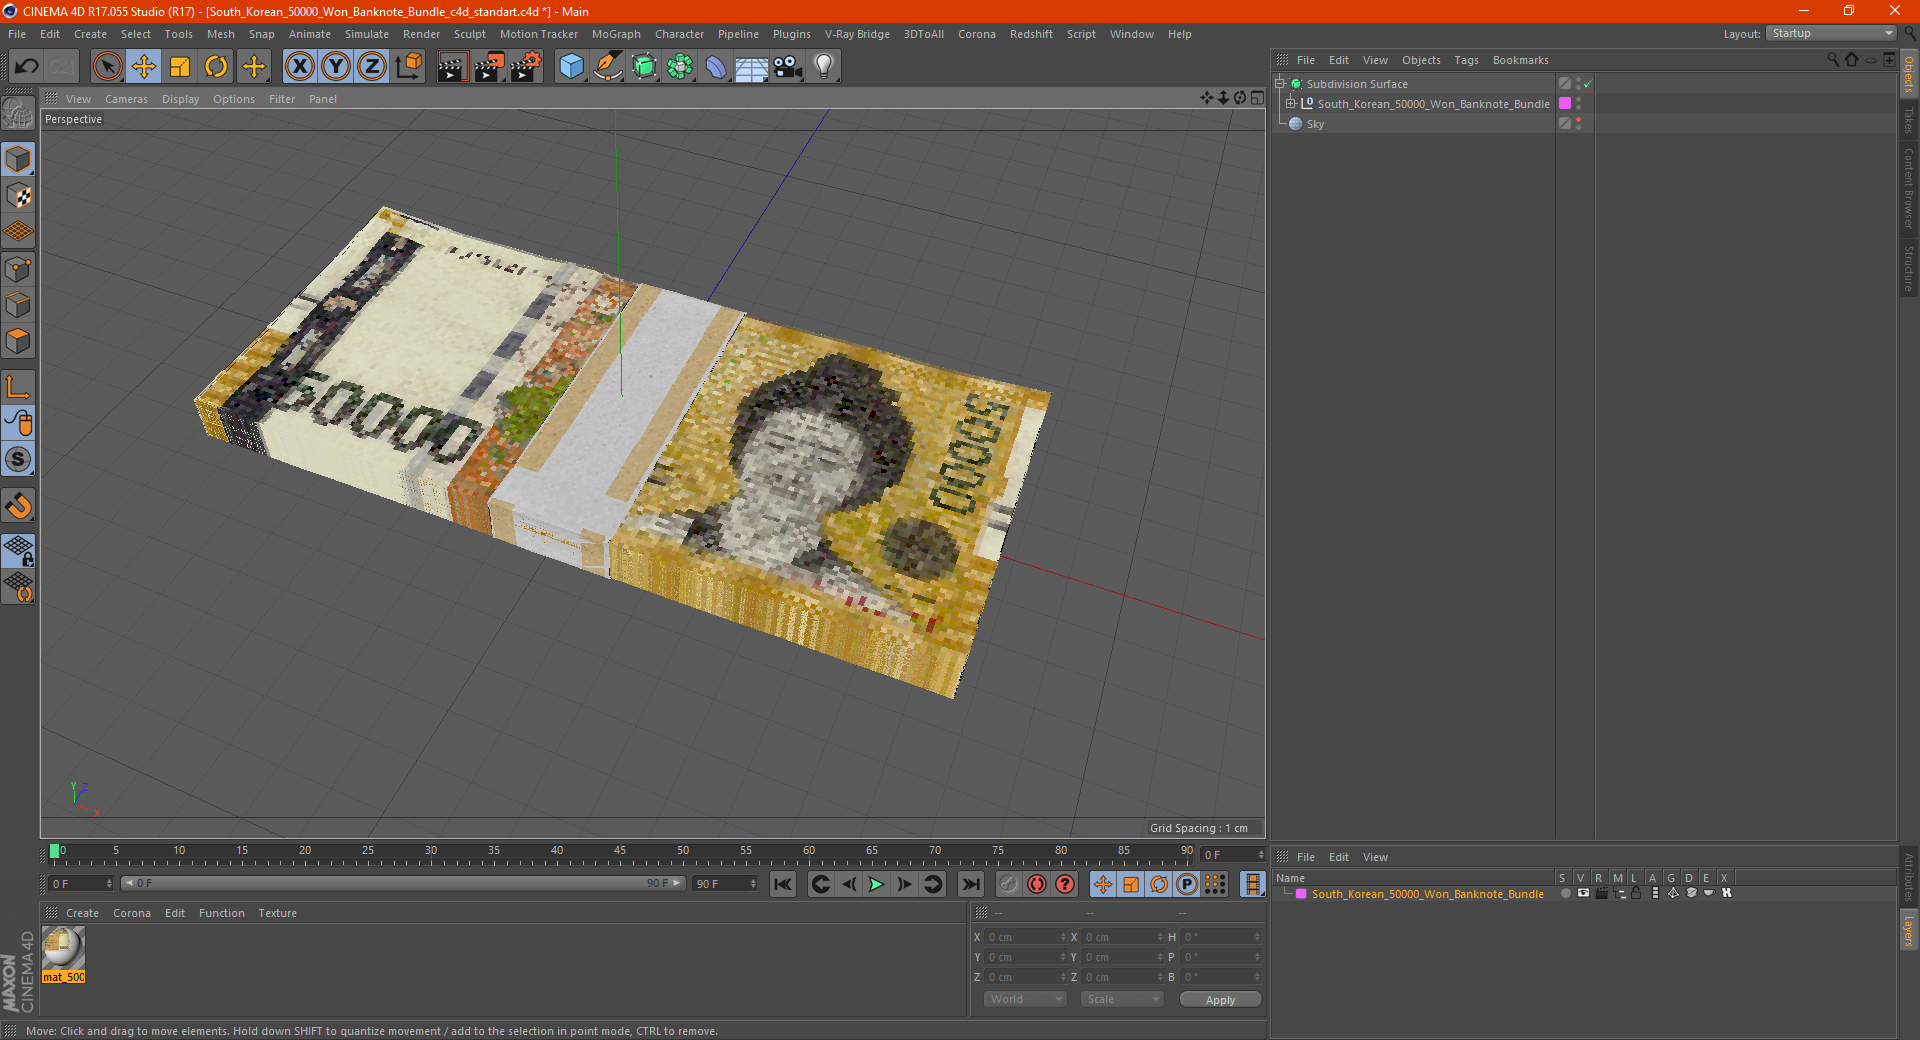Render to Picture Viewer
This screenshot has width=1920, height=1040.
point(489,67)
